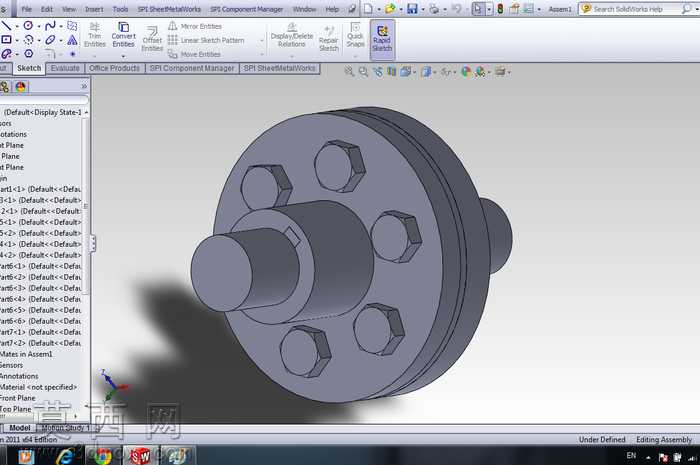The width and height of the screenshot is (700, 465).
Task: Open Internet Explorer from the taskbar
Action: [x=65, y=456]
